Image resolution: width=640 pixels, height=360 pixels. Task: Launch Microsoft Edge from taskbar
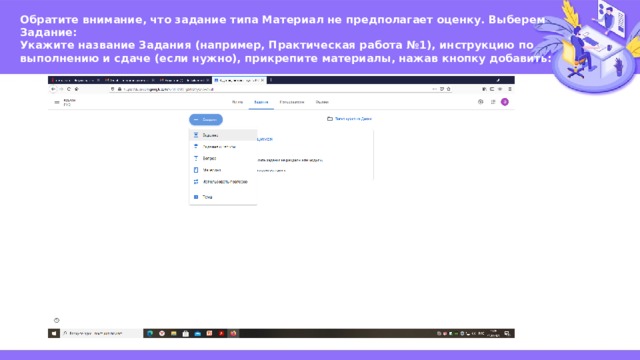point(150,333)
